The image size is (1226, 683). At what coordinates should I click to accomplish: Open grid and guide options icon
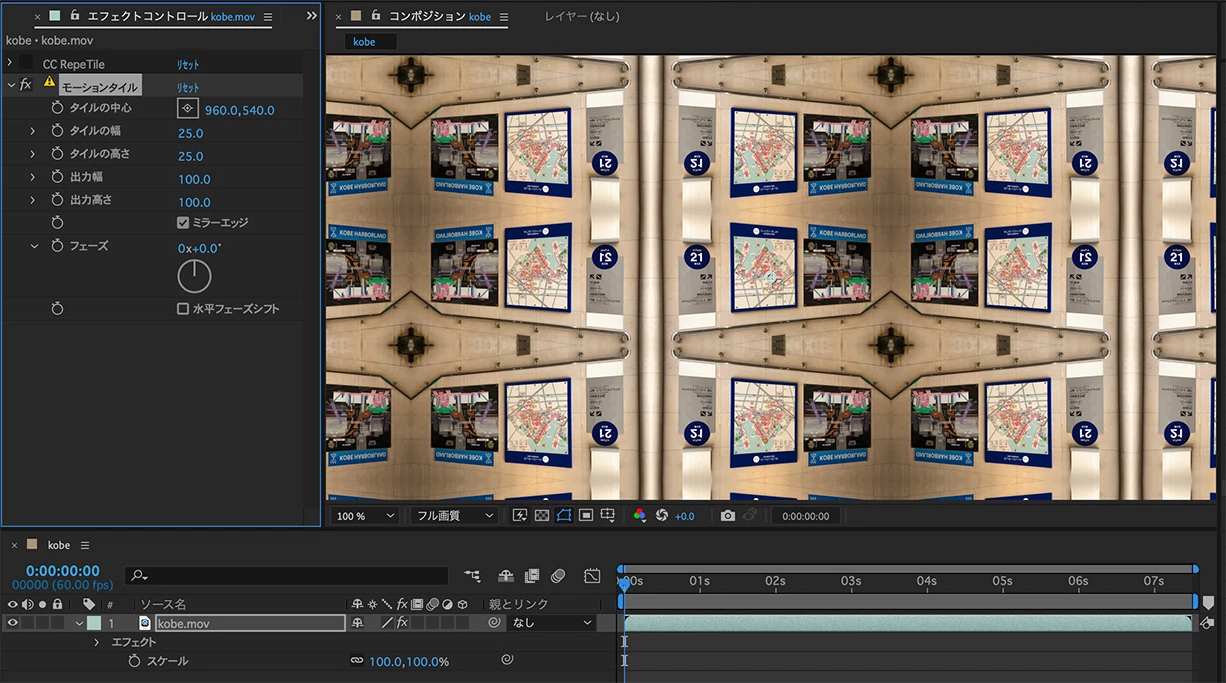click(608, 516)
